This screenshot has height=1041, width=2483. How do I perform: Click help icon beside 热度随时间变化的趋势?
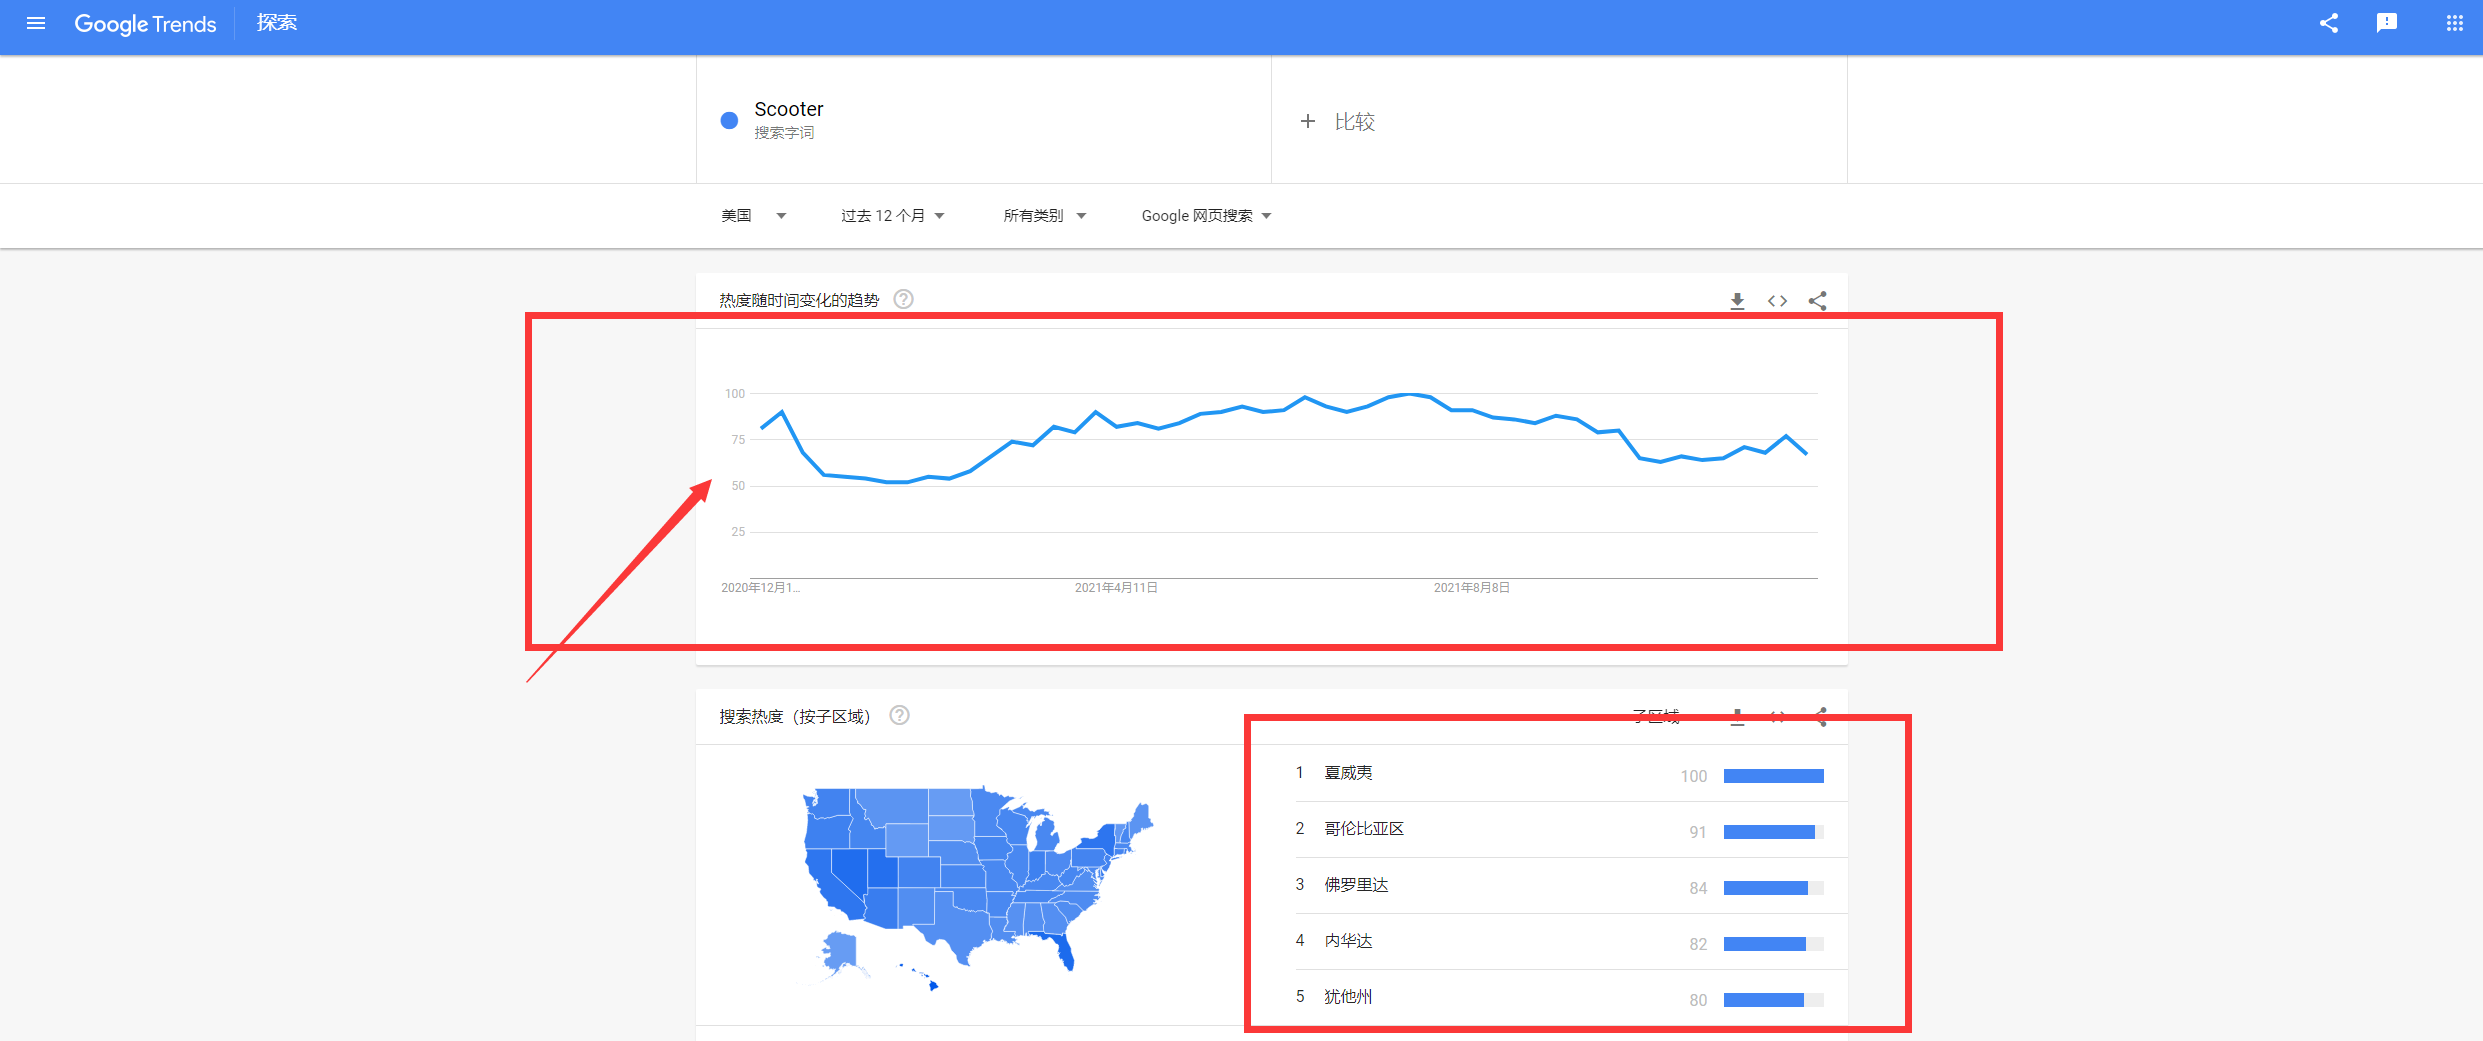point(903,299)
